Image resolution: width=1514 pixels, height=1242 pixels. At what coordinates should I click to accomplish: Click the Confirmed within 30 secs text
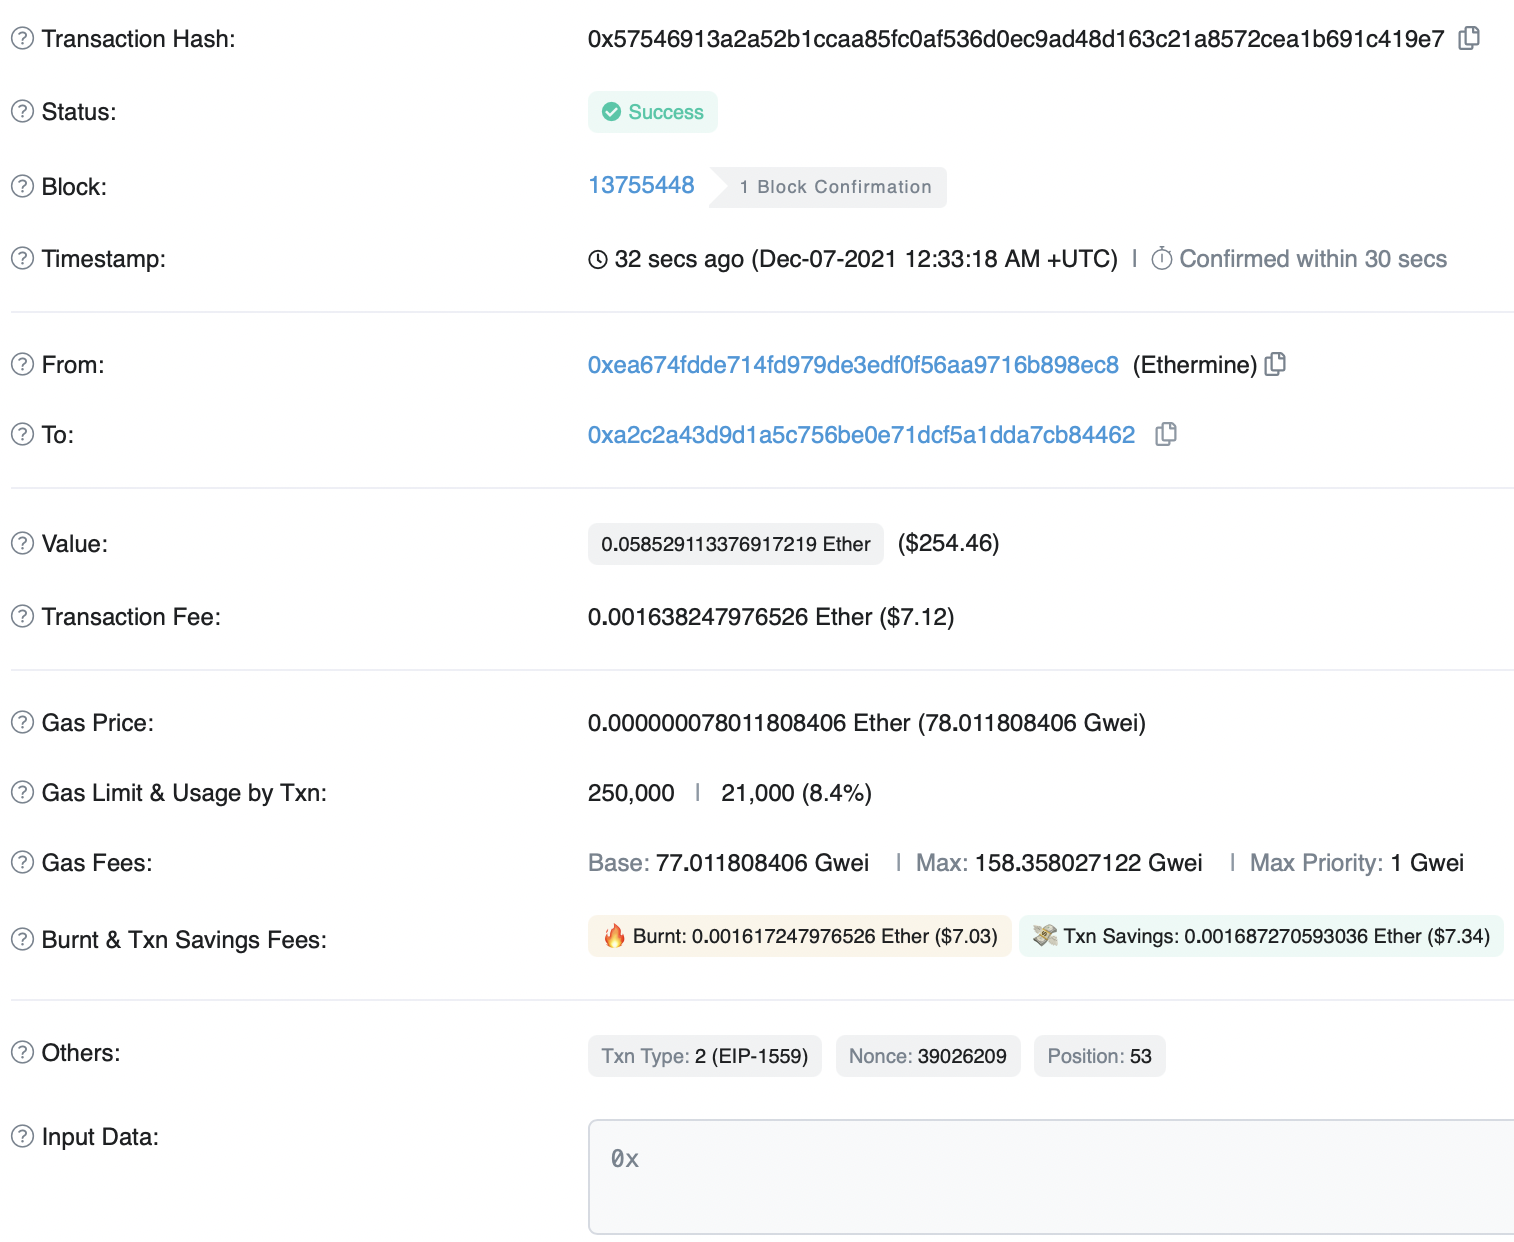1313,259
